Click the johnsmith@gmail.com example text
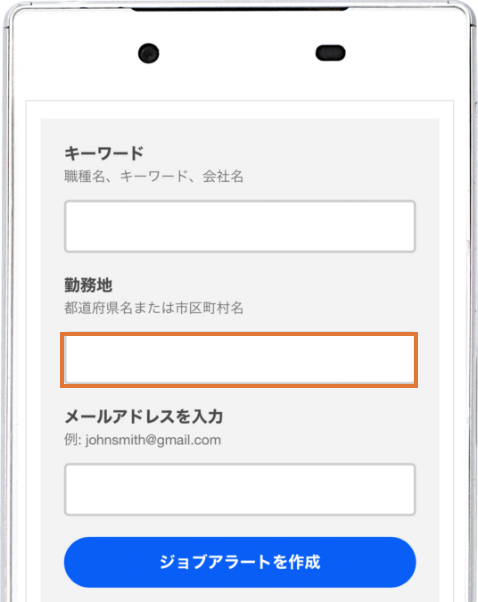Screen dimensions: 478x602 click(x=153, y=440)
